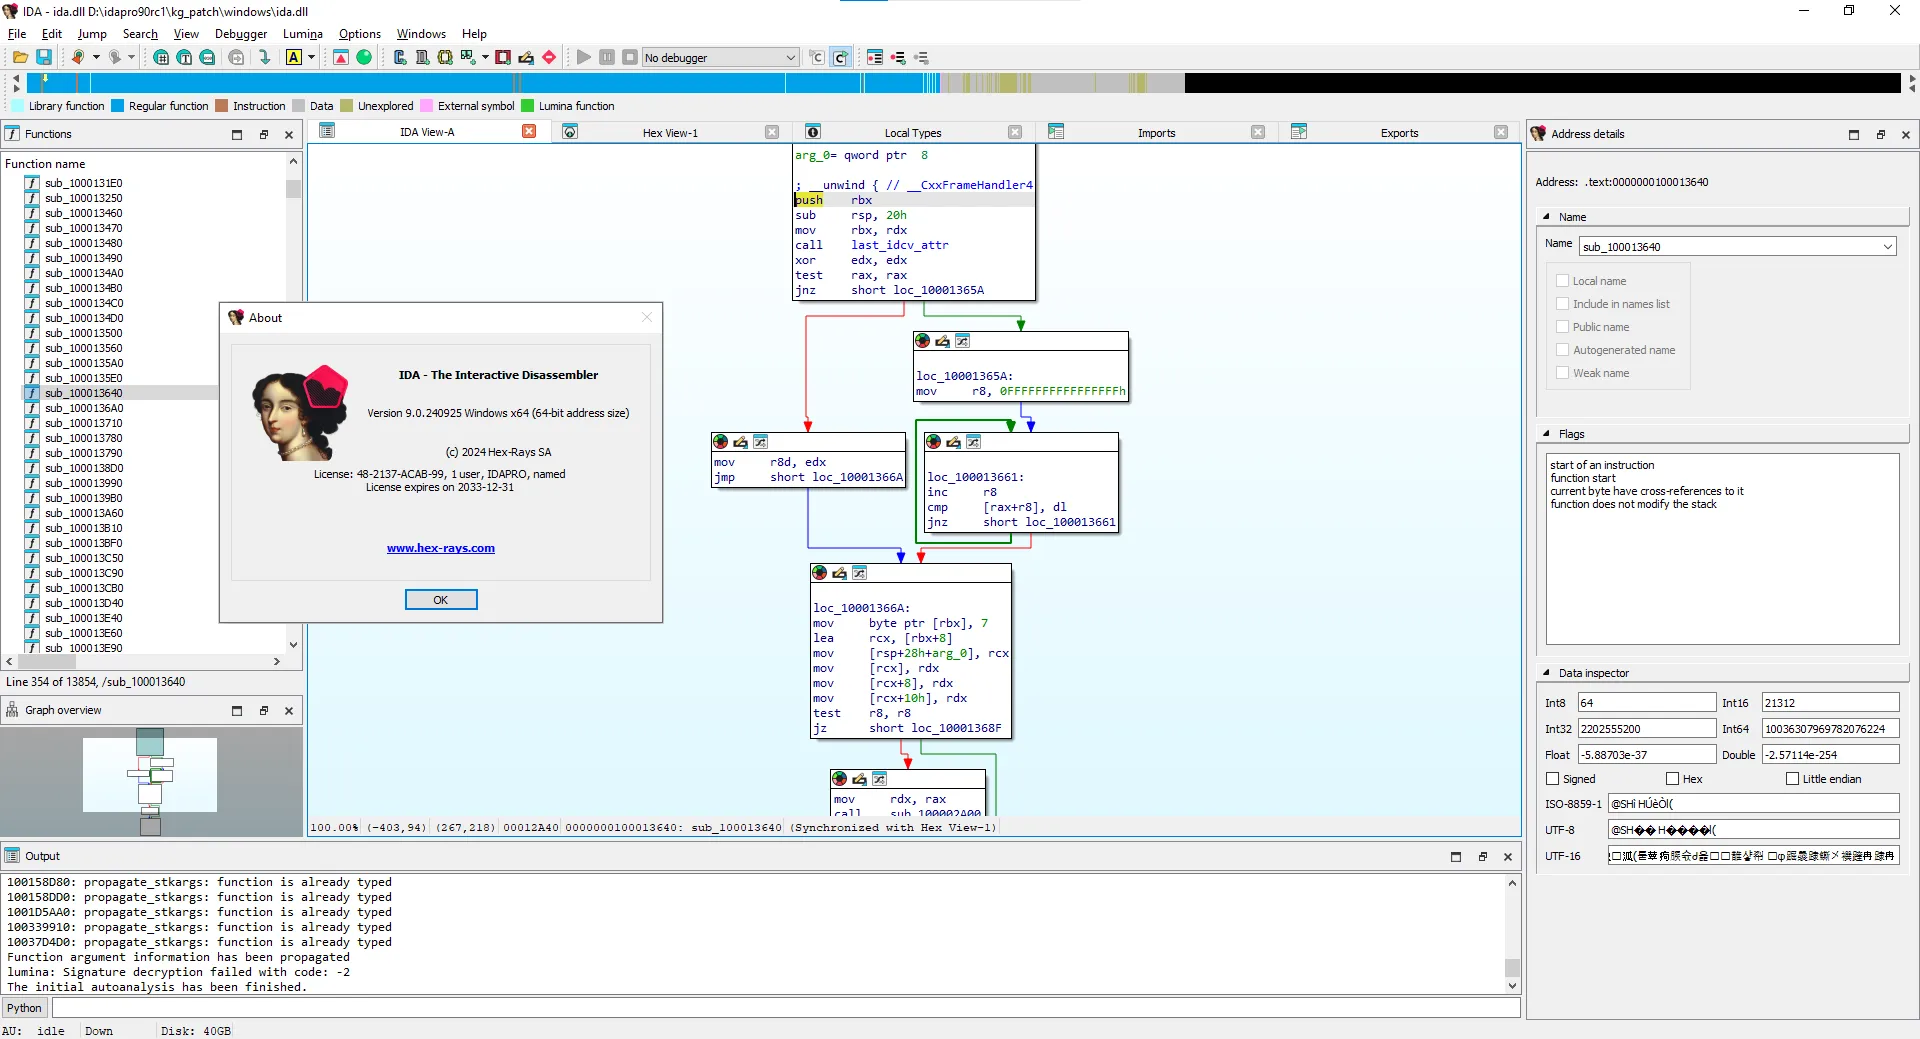Click the Open file toolbar icon
This screenshot has width=1920, height=1039.
pos(20,58)
